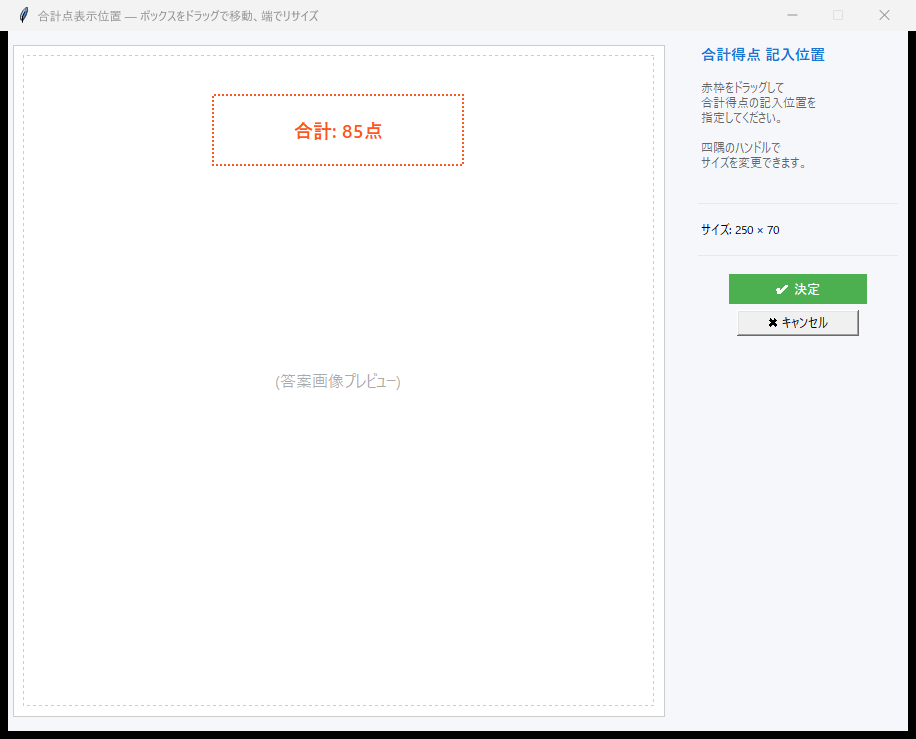
Task: Click the bottom-left corner handle of the score box
Action: coord(212,164)
